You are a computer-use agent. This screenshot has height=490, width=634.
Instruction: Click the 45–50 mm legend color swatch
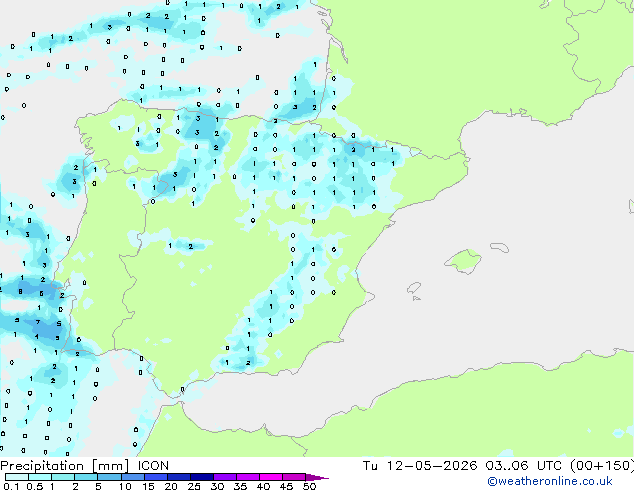click(294, 477)
